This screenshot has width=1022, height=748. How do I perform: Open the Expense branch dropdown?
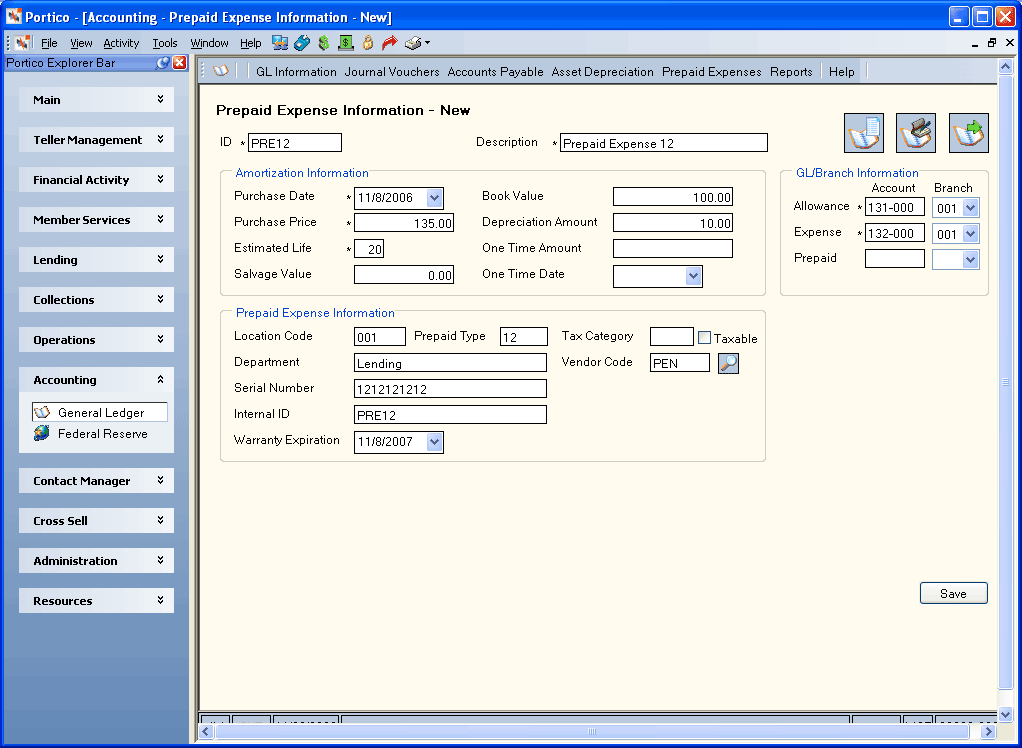(x=971, y=234)
